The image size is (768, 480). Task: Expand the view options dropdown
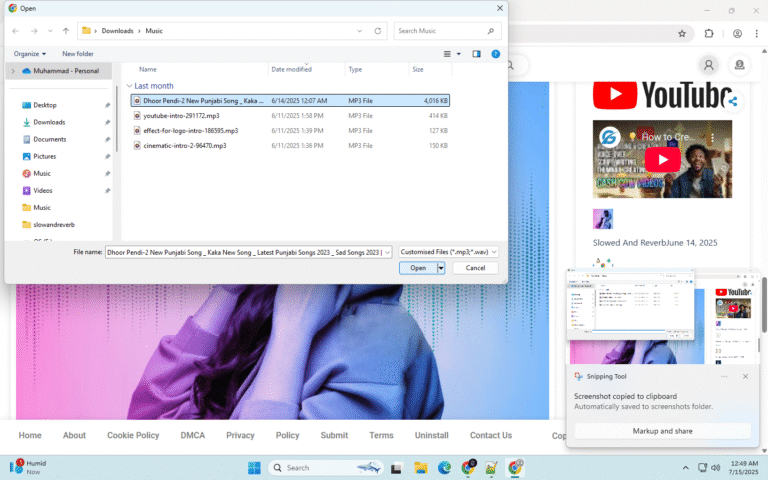pos(459,53)
